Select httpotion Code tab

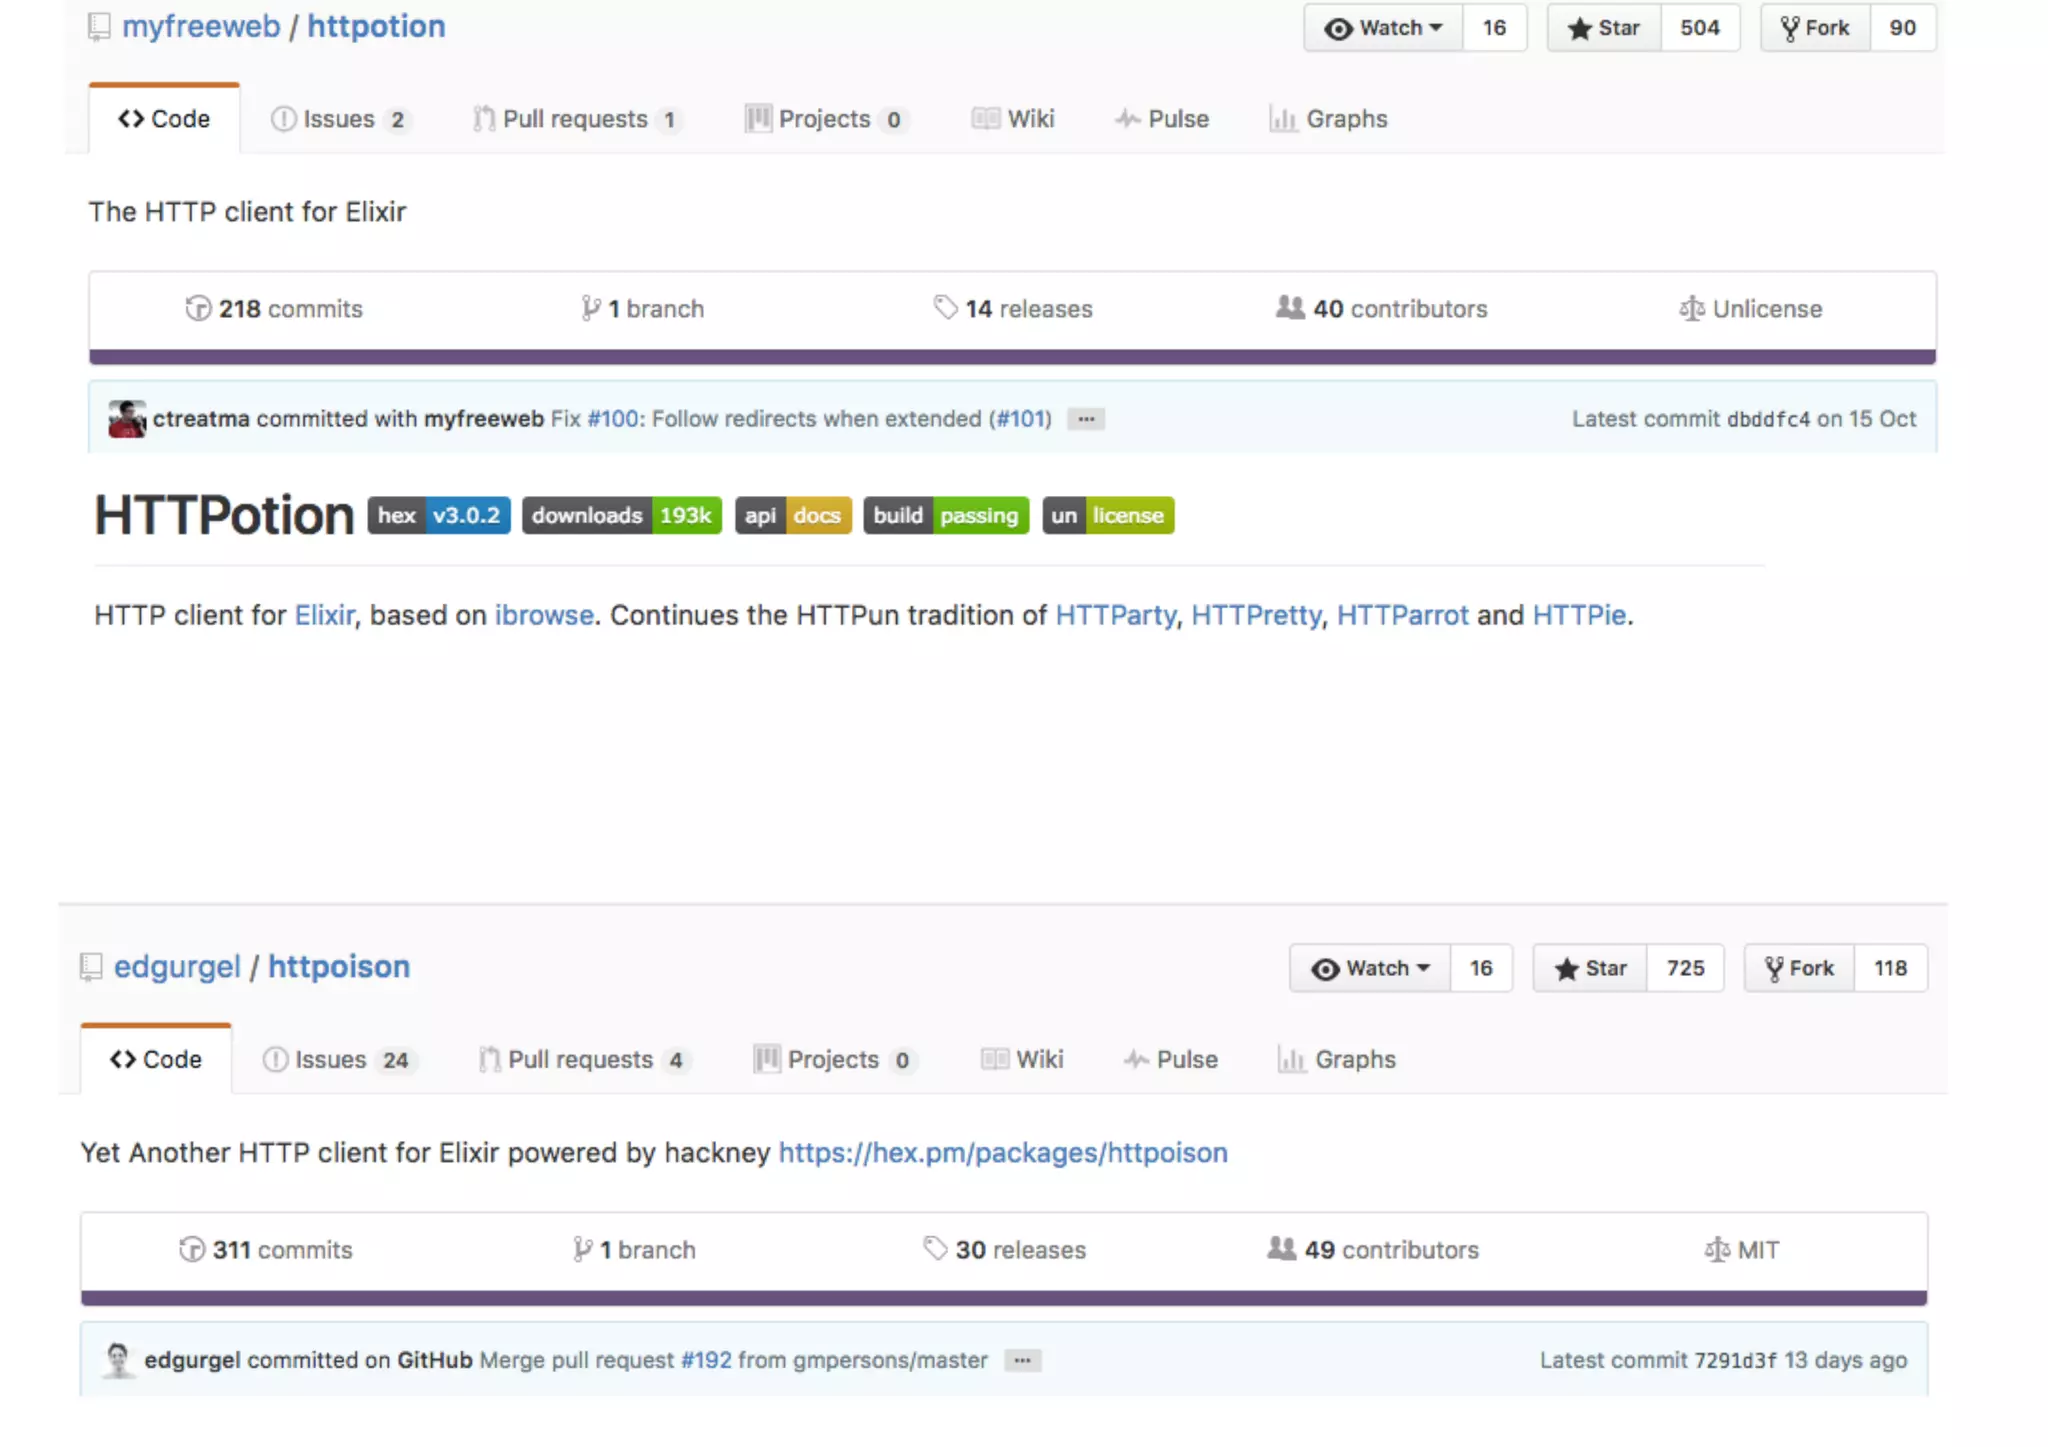[164, 119]
